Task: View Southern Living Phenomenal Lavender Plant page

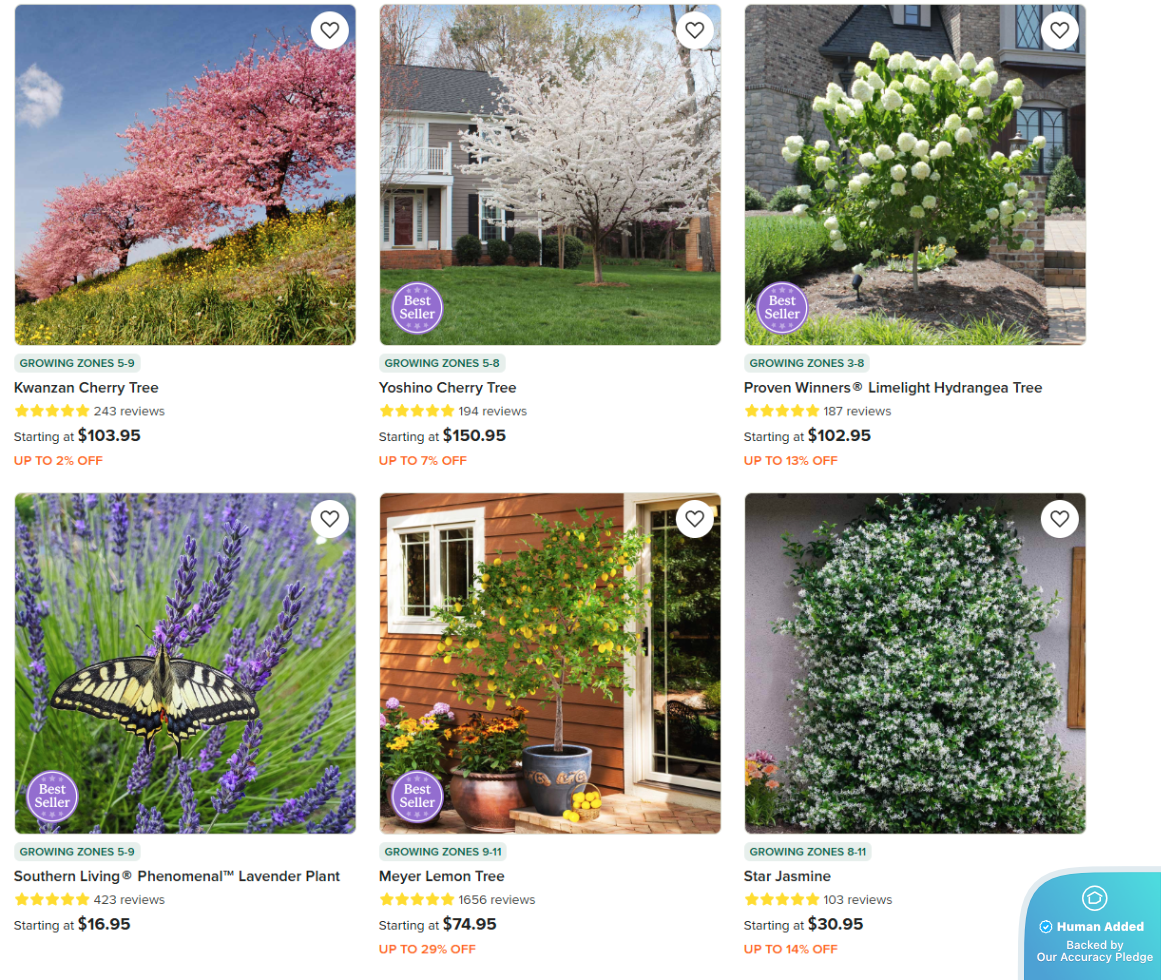Action: (176, 876)
